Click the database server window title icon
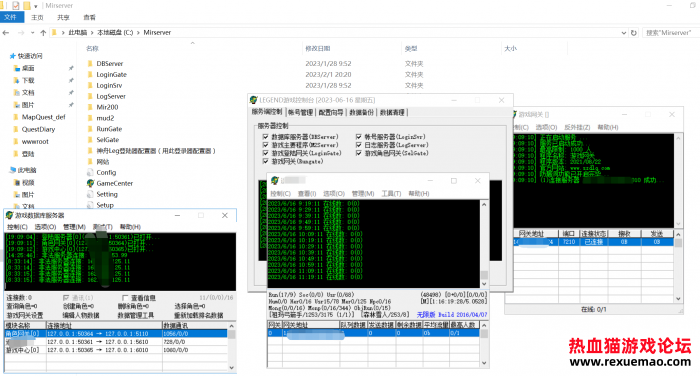 click(9, 215)
